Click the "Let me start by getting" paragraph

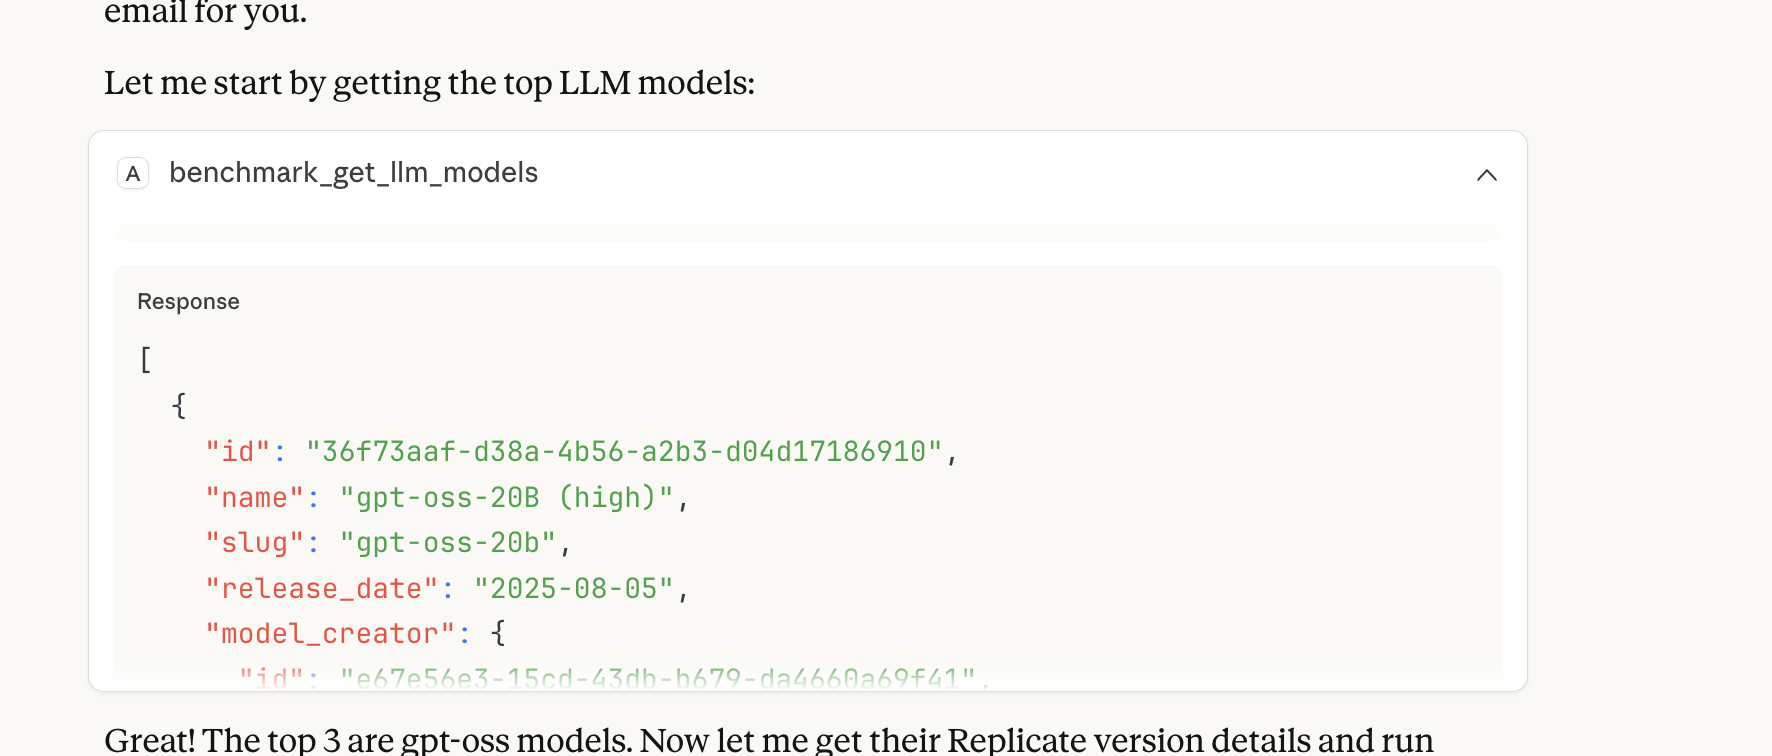(429, 83)
